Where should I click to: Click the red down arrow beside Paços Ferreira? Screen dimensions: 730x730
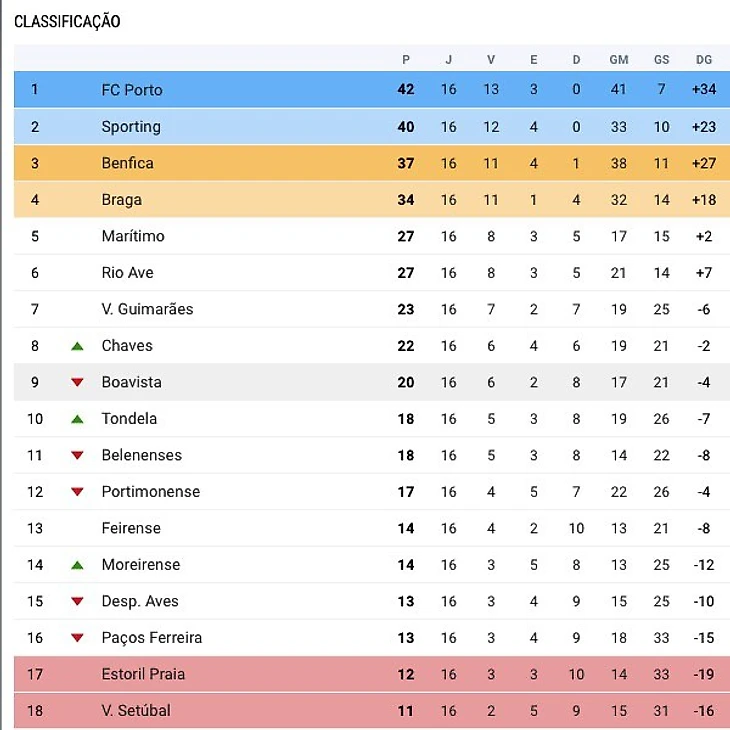click(77, 638)
